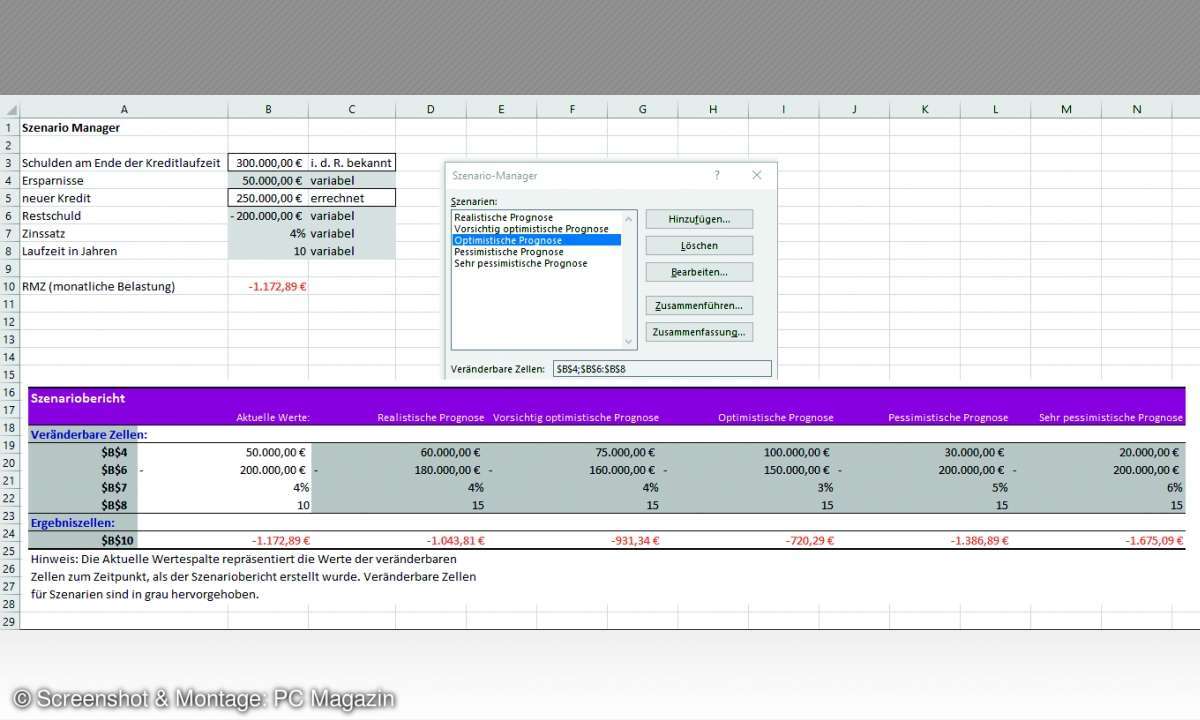The image size is (1200, 720).
Task: Click the $B$7 row label in the report
Action: pos(114,487)
